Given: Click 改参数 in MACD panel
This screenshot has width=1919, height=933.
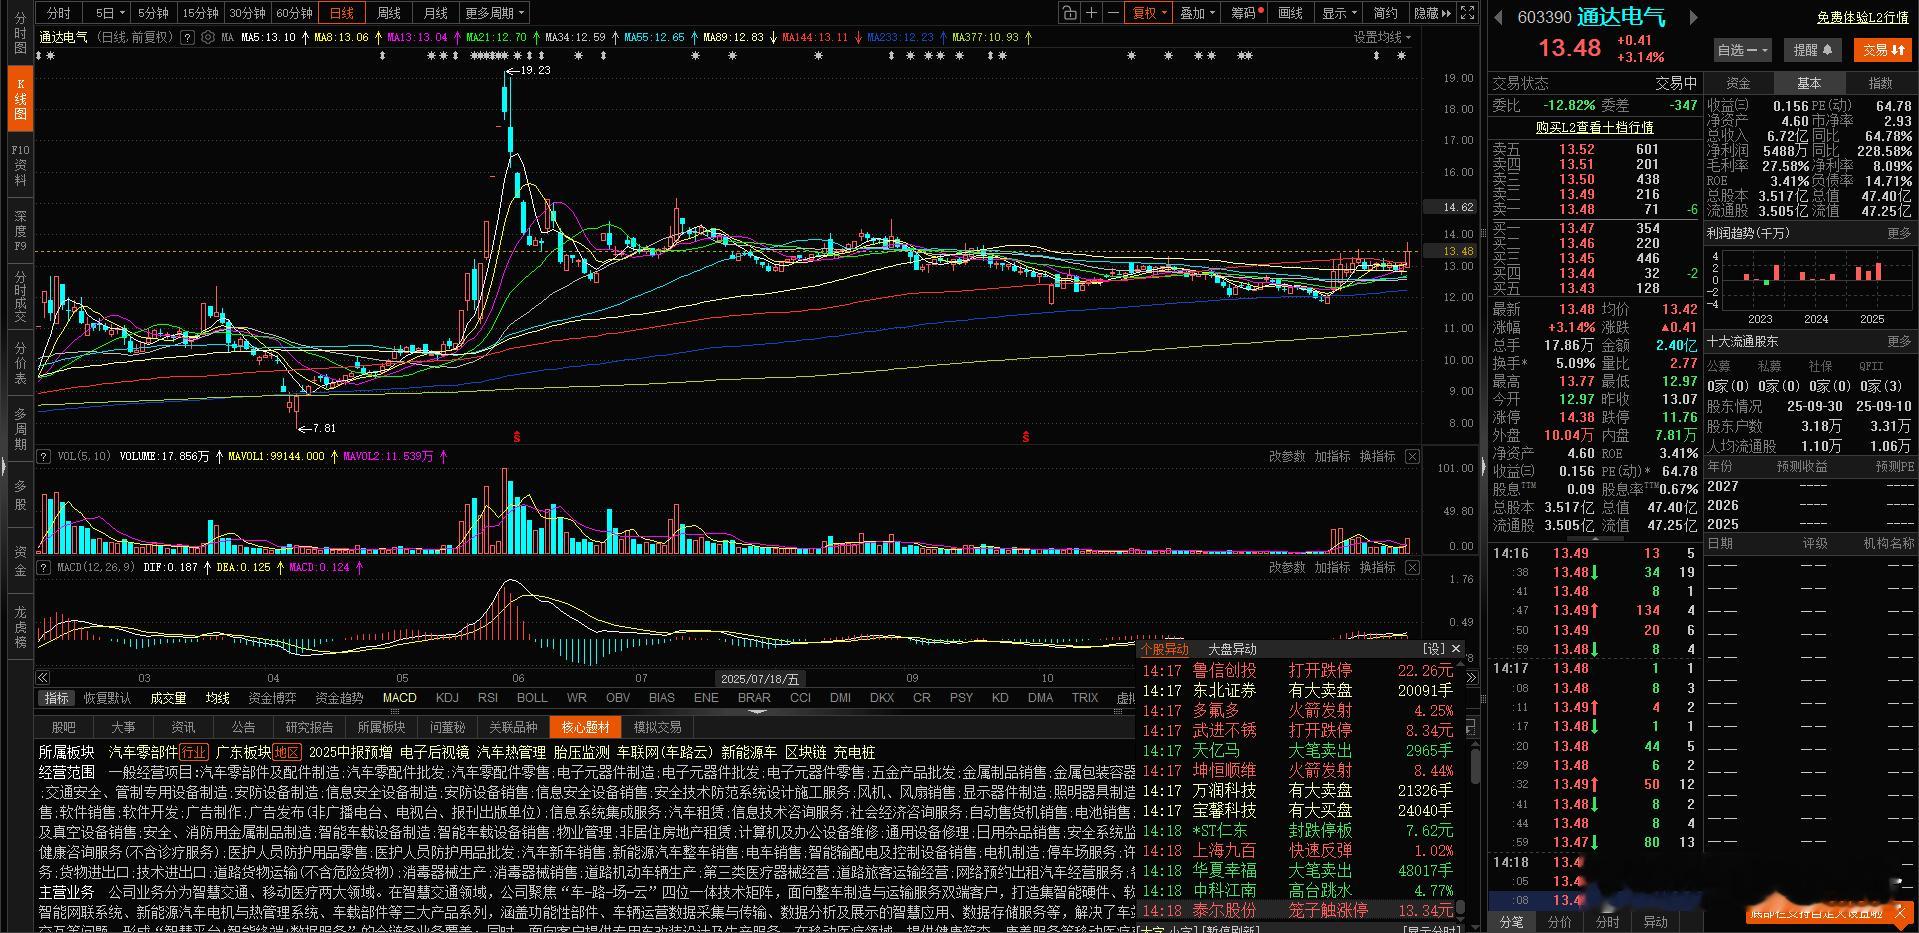Looking at the screenshot, I should 1287,567.
